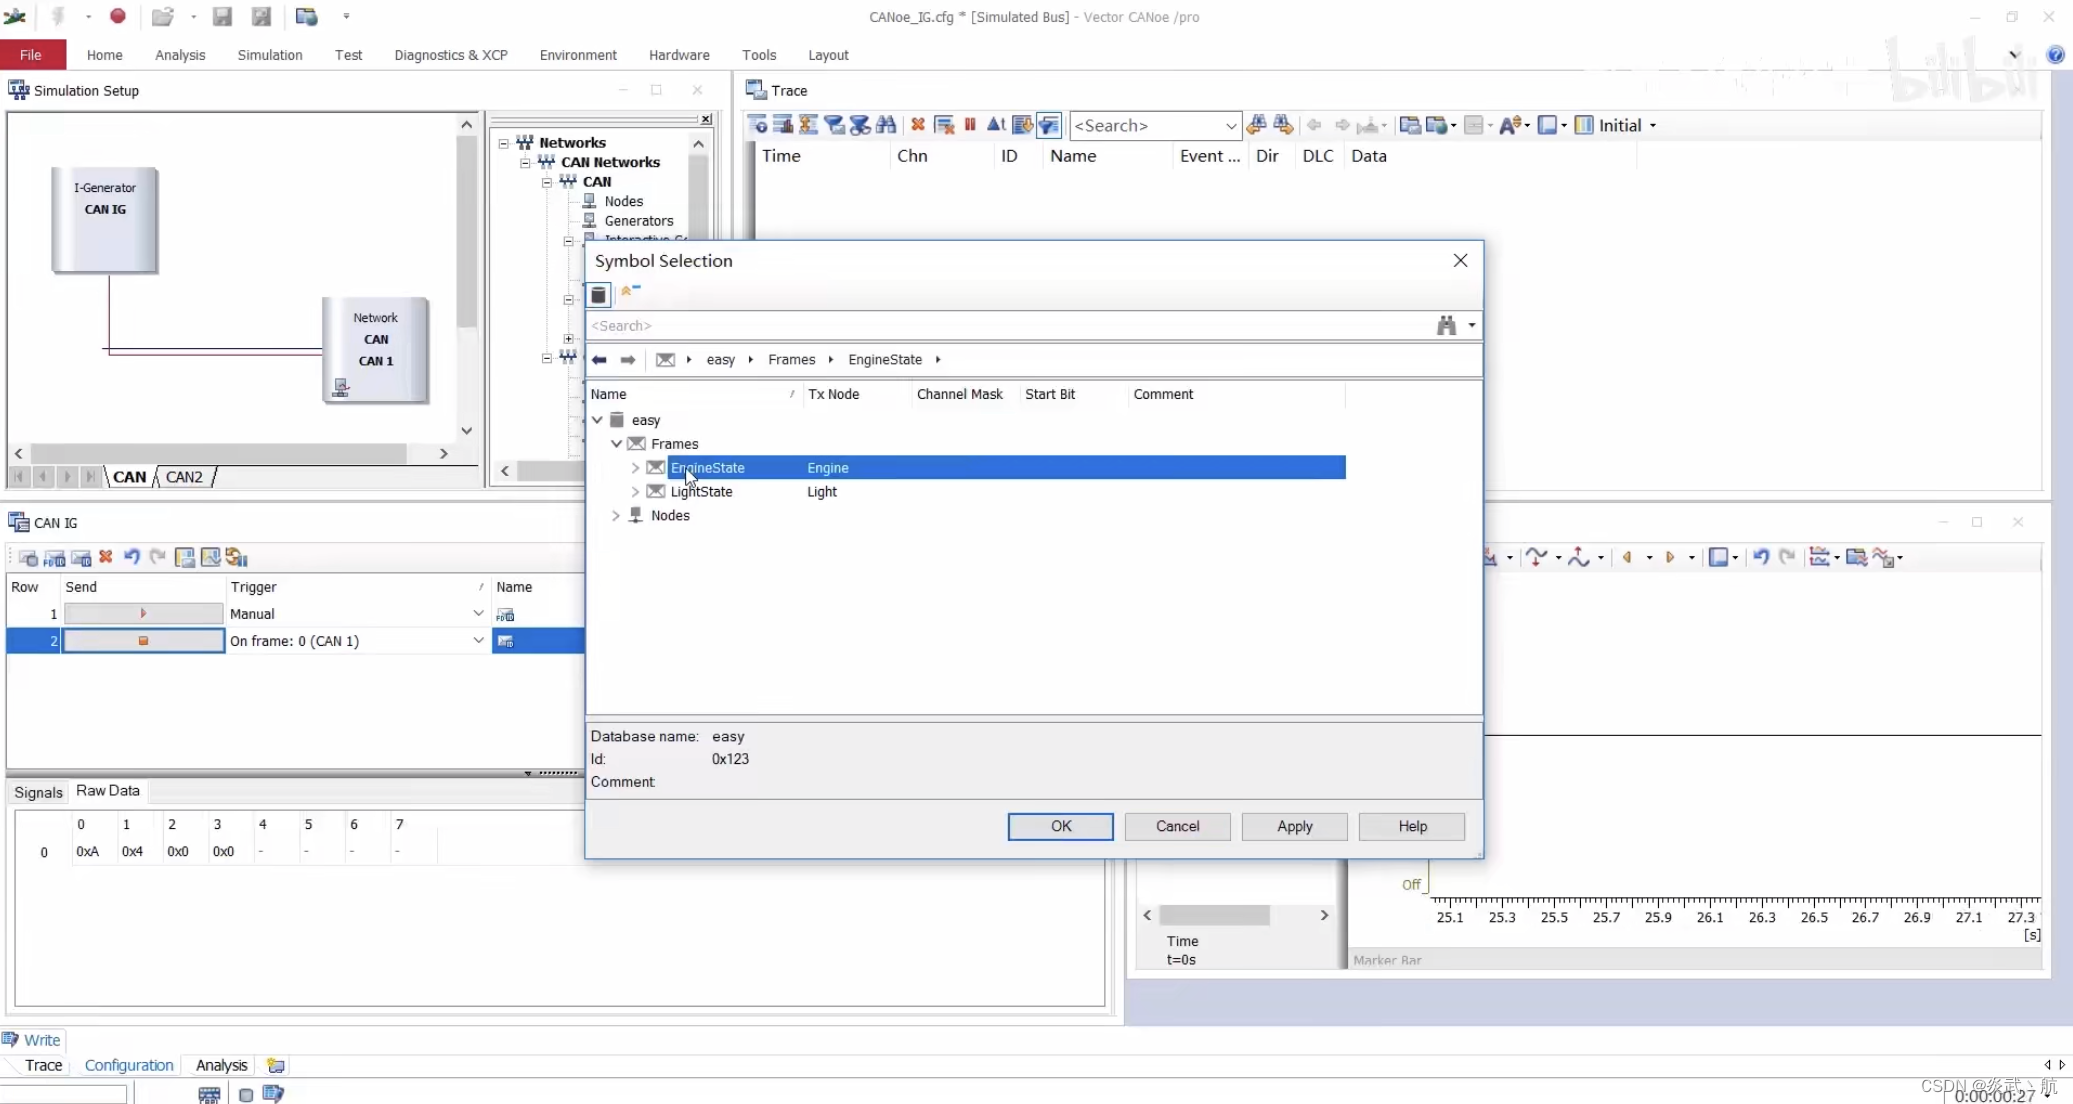This screenshot has width=2073, height=1104.
Task: Click undo icon in CAN IG toolbar
Action: point(132,557)
